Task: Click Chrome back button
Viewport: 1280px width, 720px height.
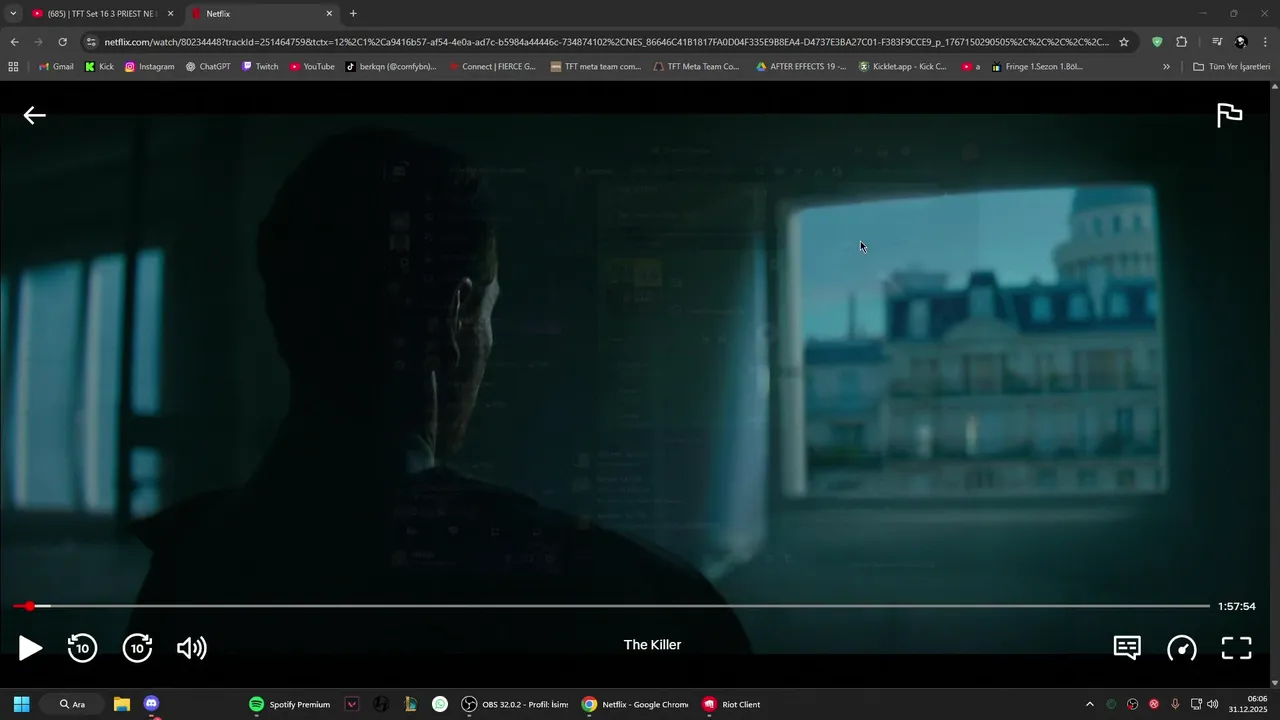Action: pyautogui.click(x=14, y=42)
